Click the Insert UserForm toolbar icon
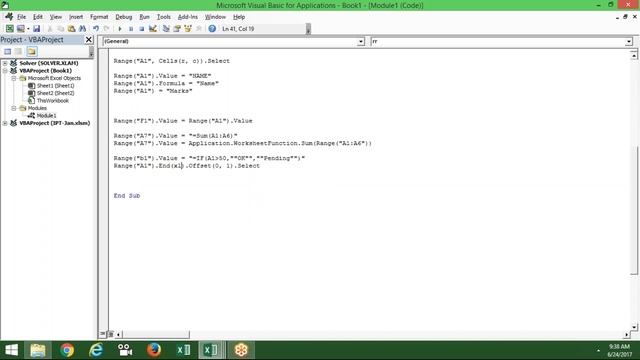Viewport: 640px width, 360px height. coord(20,29)
